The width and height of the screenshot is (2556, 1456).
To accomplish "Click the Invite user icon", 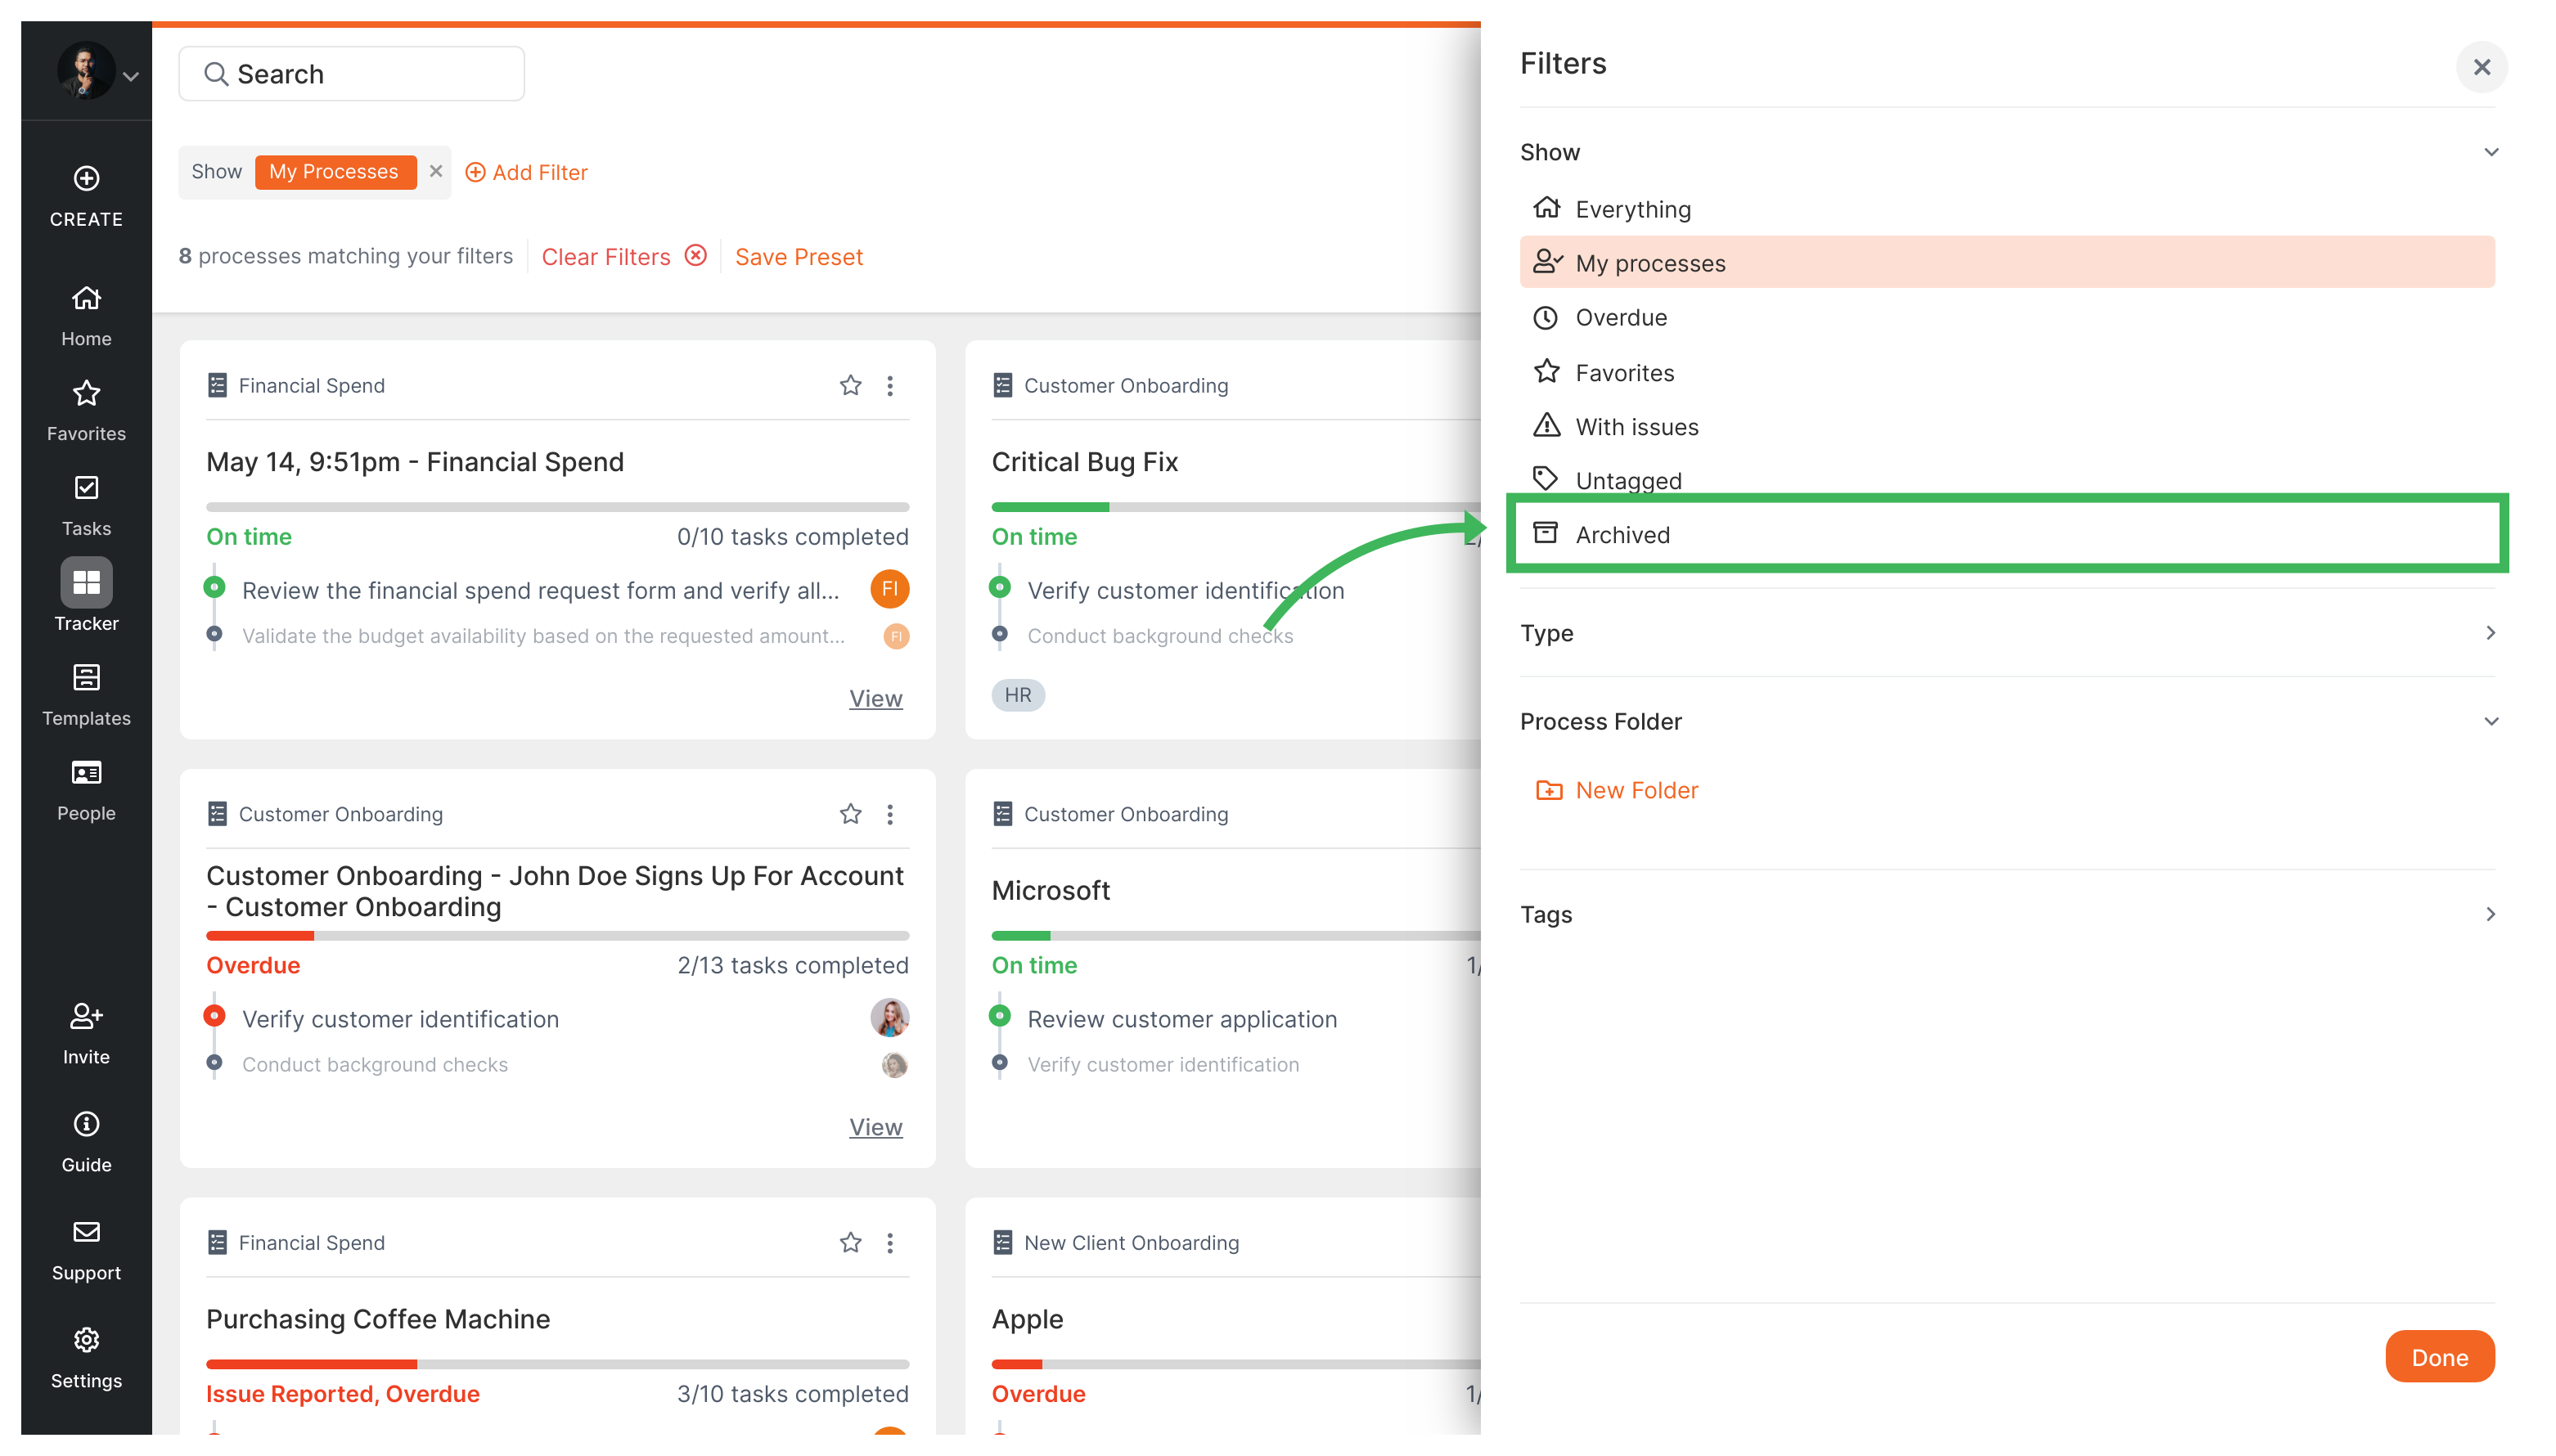I will click(86, 1016).
